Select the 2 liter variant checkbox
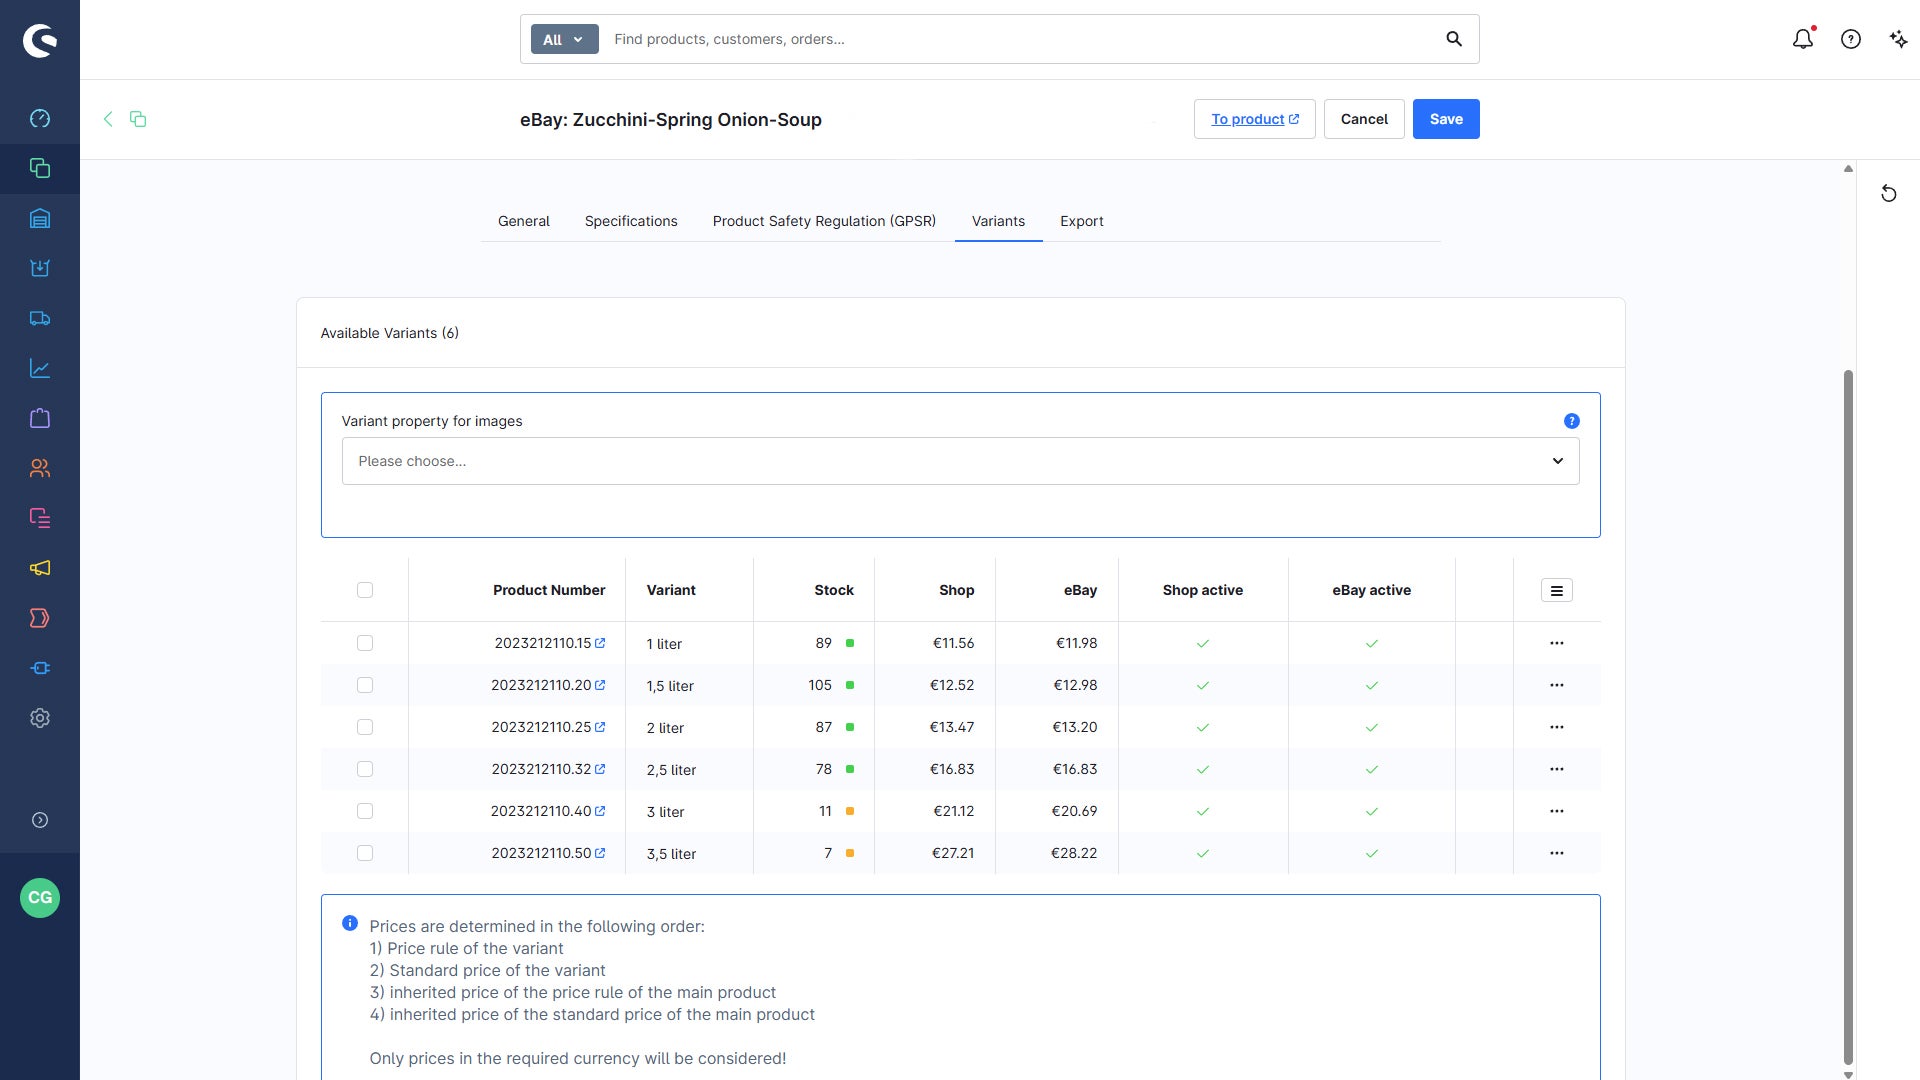Screen dimensions: 1920x1080 [x=365, y=727]
